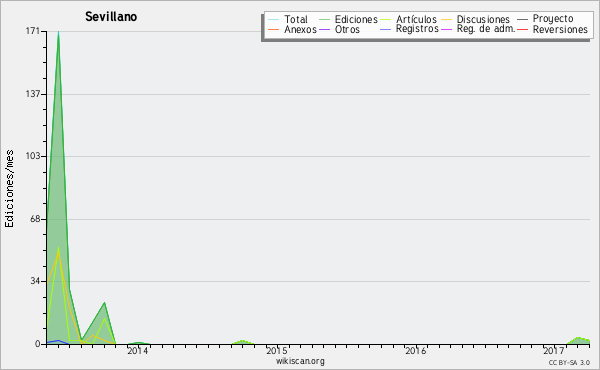Click the Sevillano chart title

pos(111,16)
